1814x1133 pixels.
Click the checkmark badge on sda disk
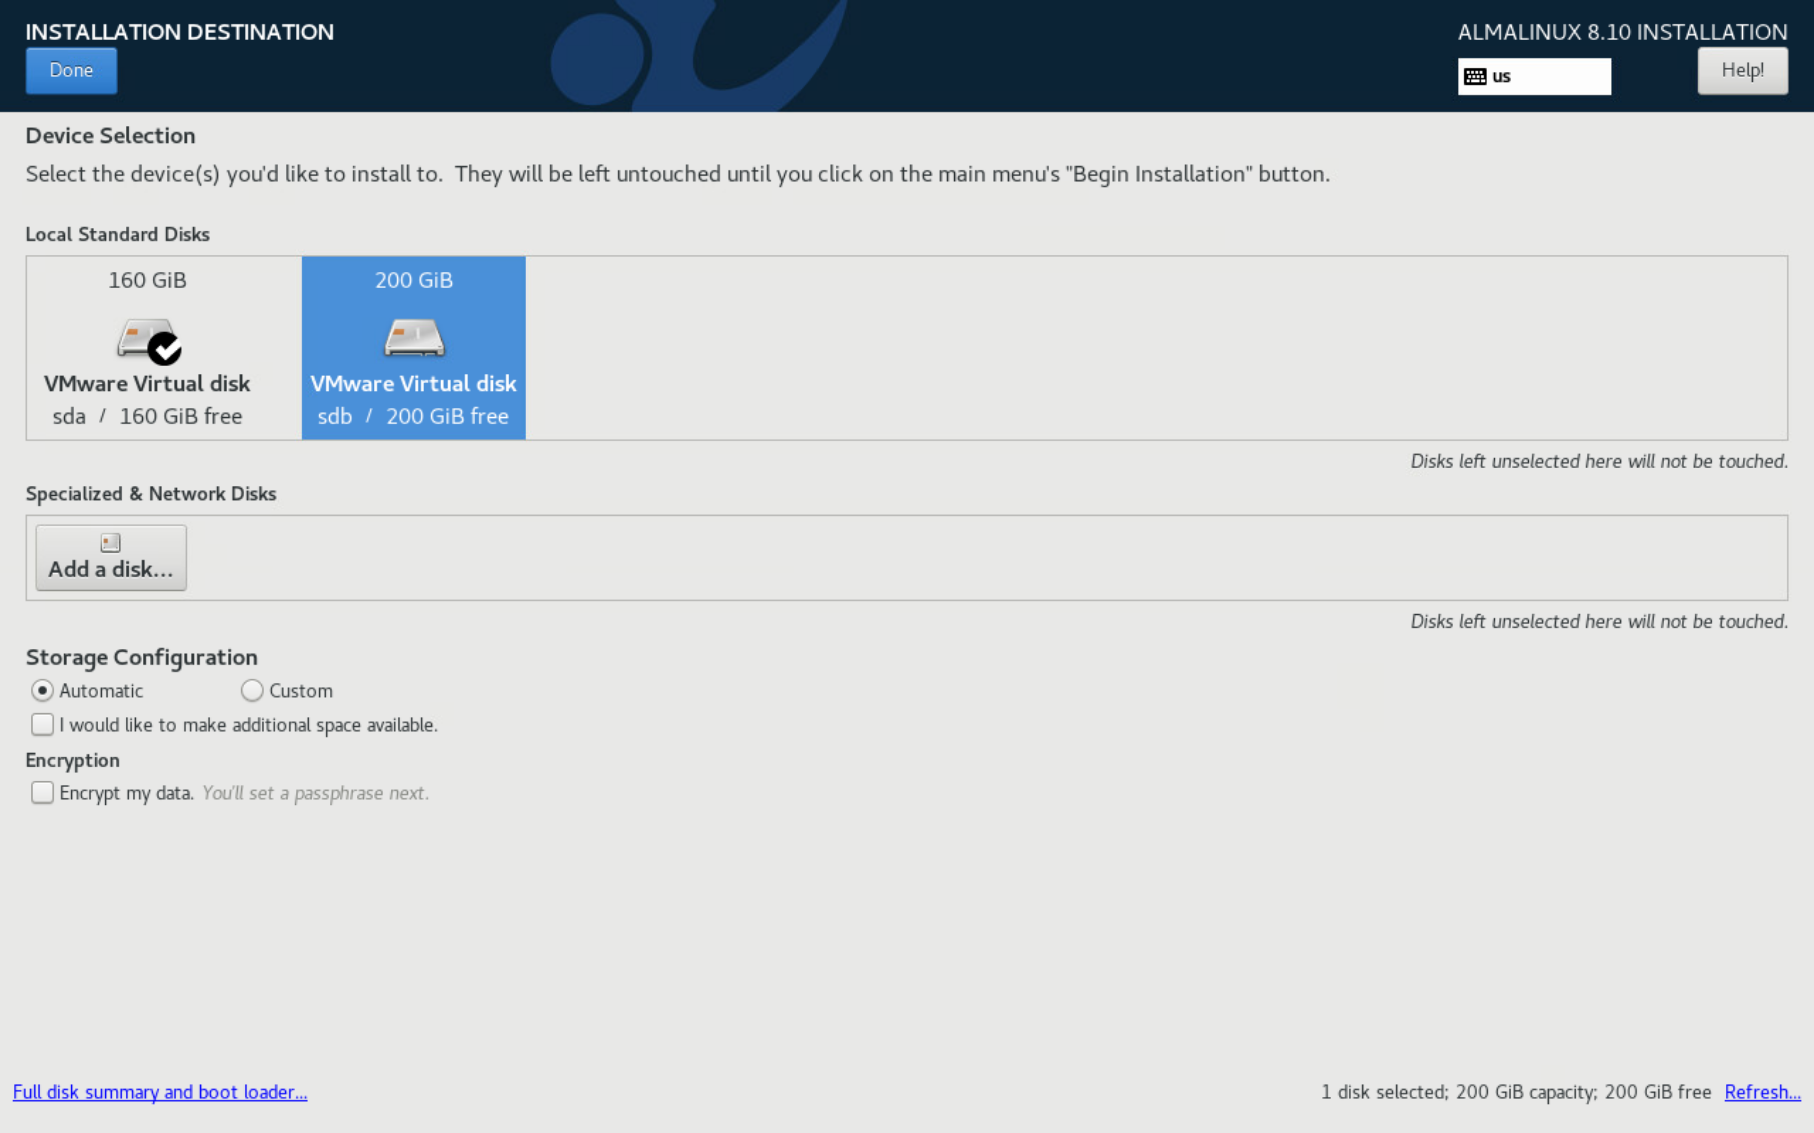pyautogui.click(x=165, y=349)
